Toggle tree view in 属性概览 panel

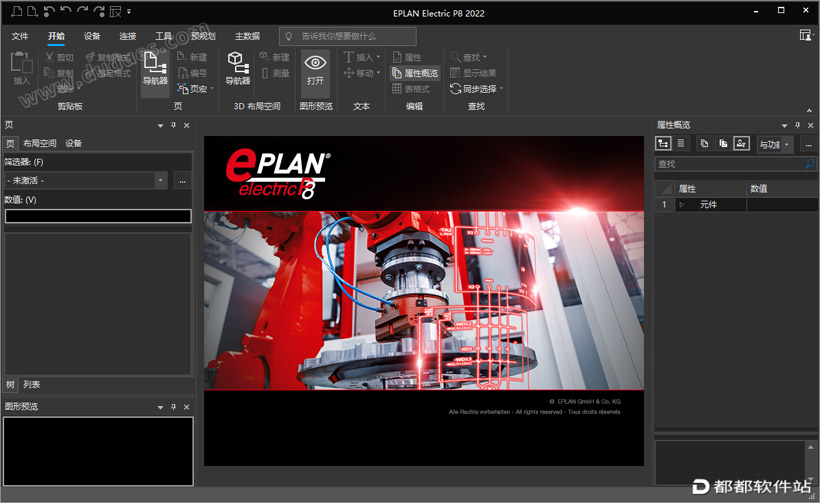(663, 143)
